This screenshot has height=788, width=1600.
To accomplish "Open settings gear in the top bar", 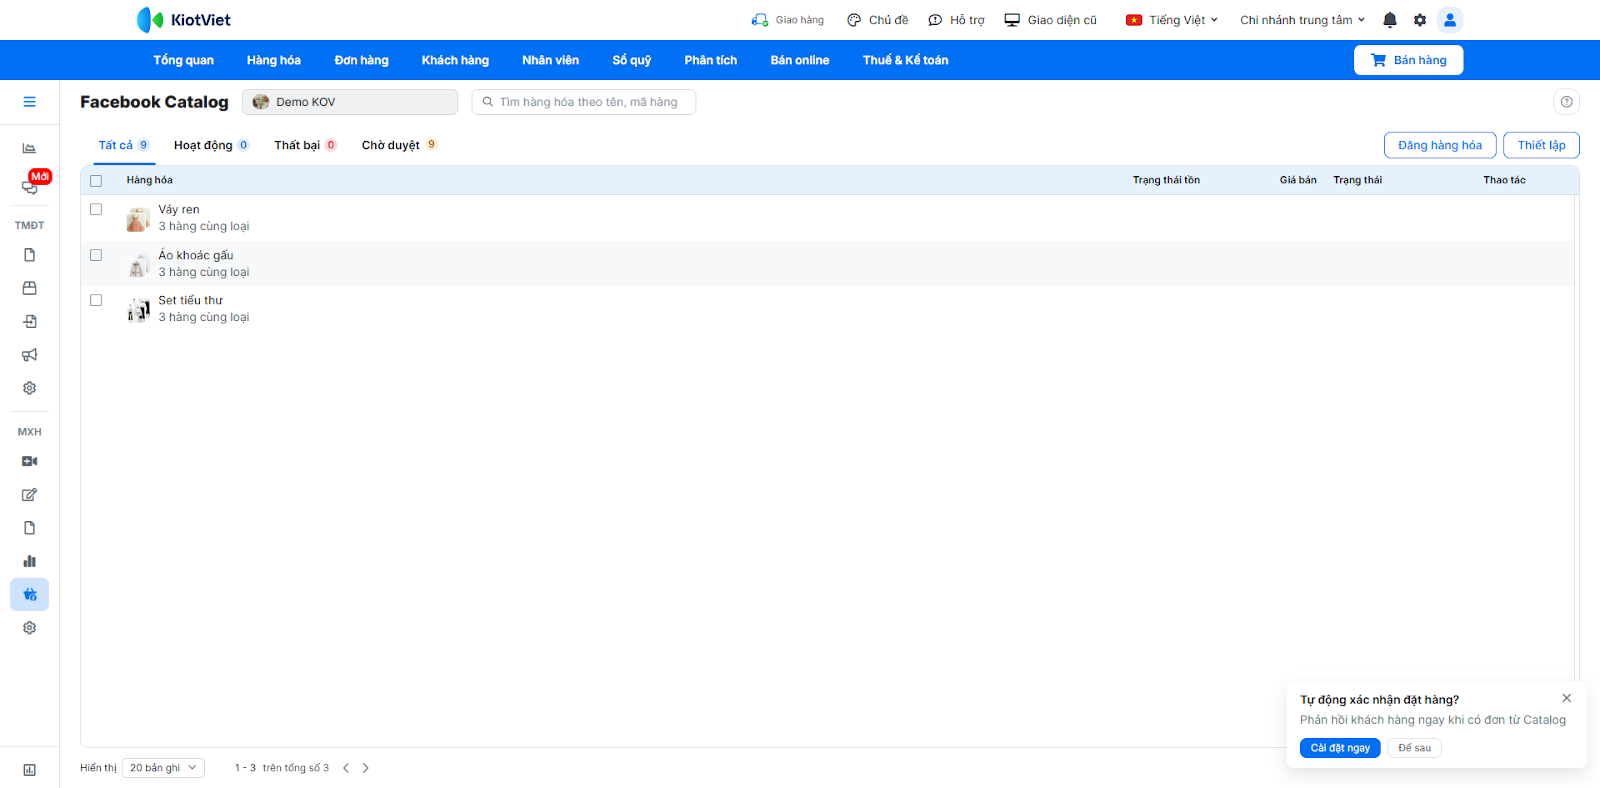I will pos(1420,20).
